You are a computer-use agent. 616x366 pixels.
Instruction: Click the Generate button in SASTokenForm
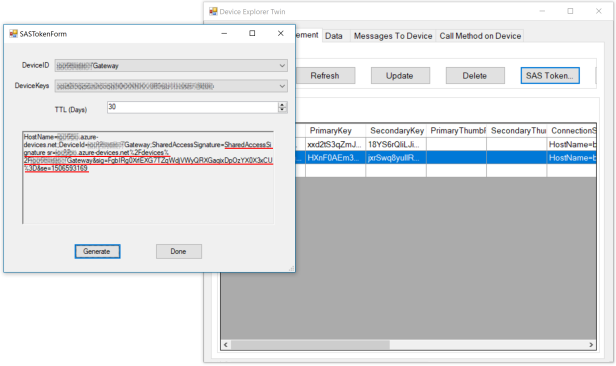point(97,251)
